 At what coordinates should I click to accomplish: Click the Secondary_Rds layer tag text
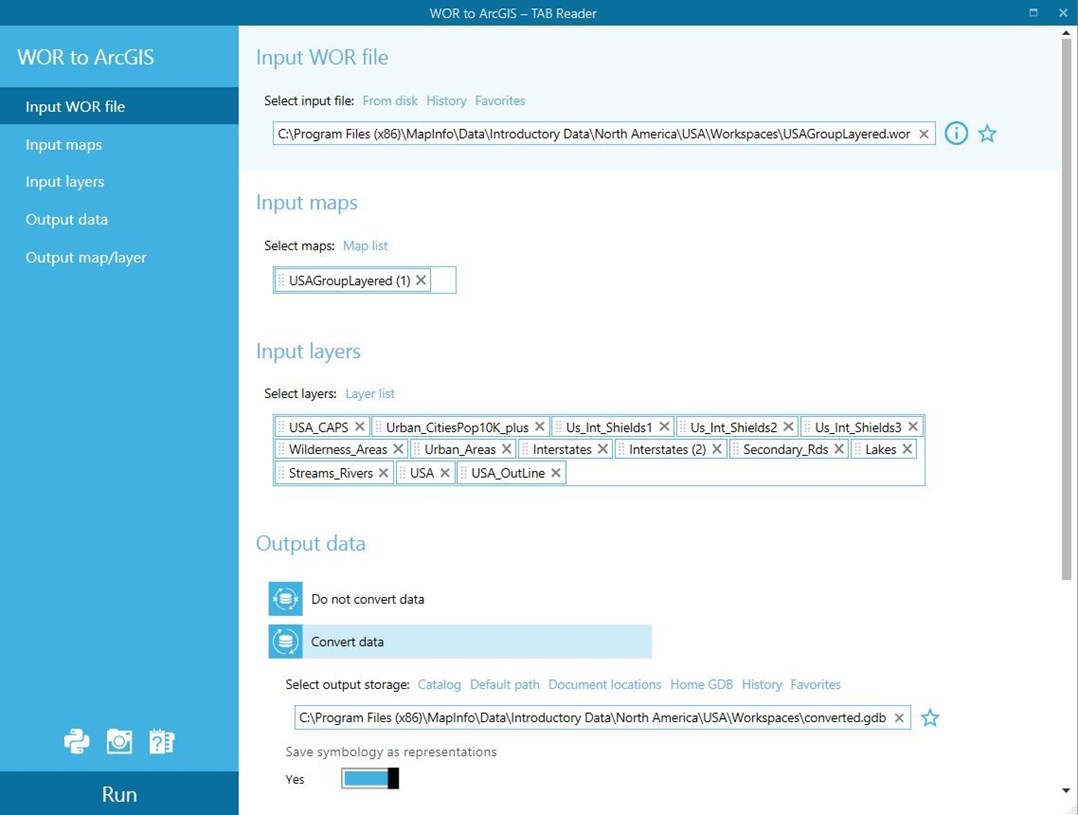click(785, 449)
